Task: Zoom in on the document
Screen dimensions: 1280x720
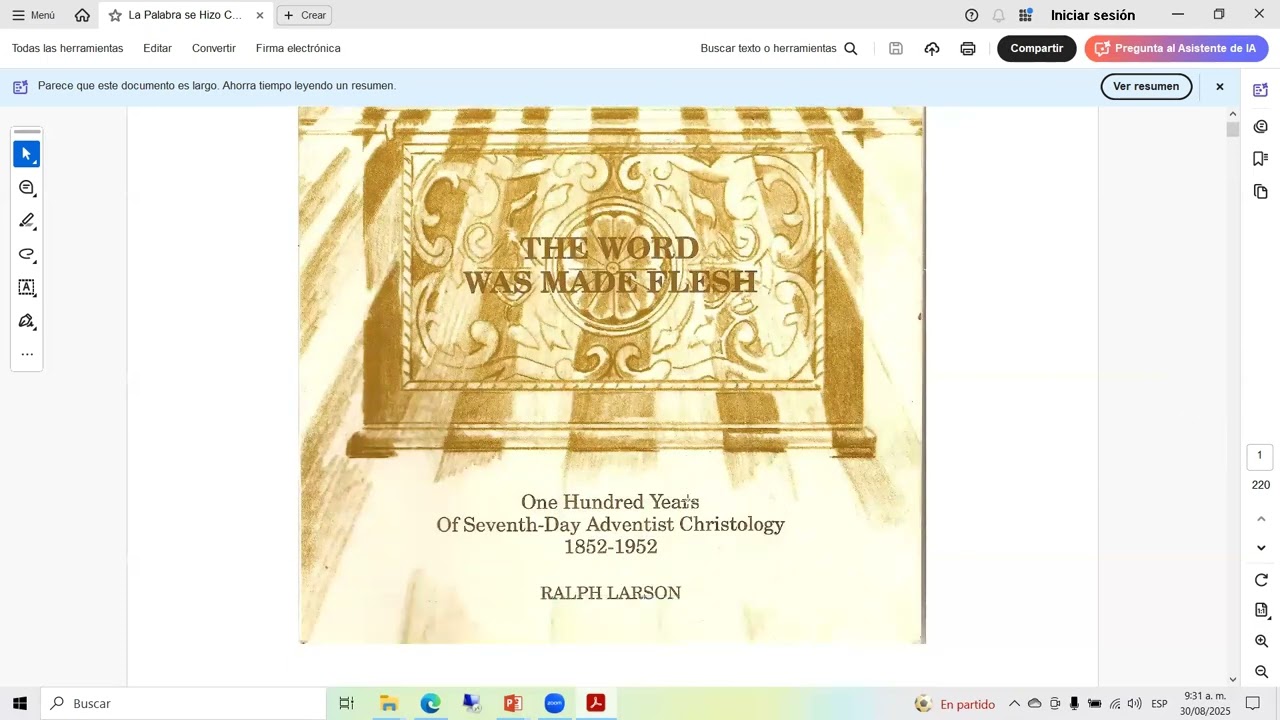Action: click(x=1261, y=641)
